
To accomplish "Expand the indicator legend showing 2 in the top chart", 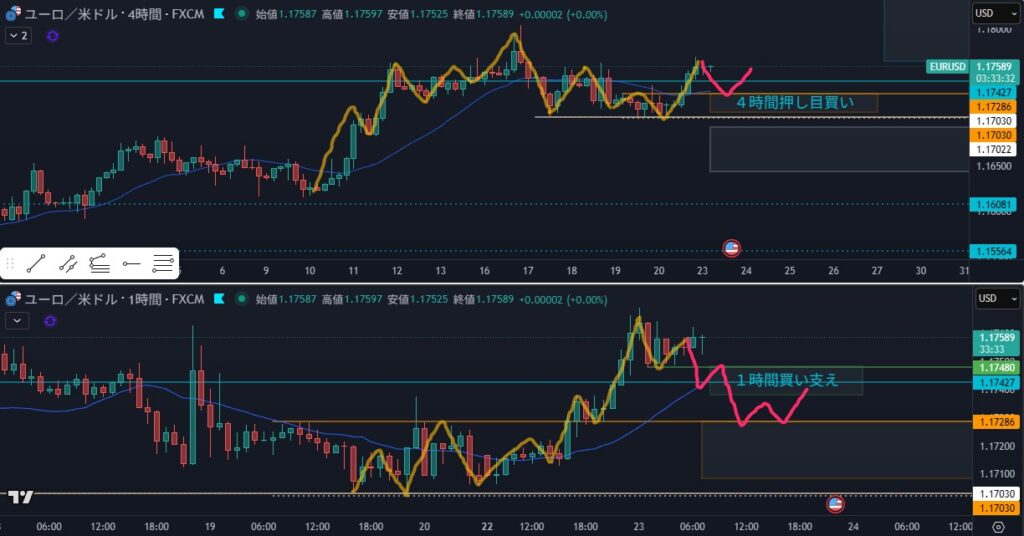I will 18,36.
